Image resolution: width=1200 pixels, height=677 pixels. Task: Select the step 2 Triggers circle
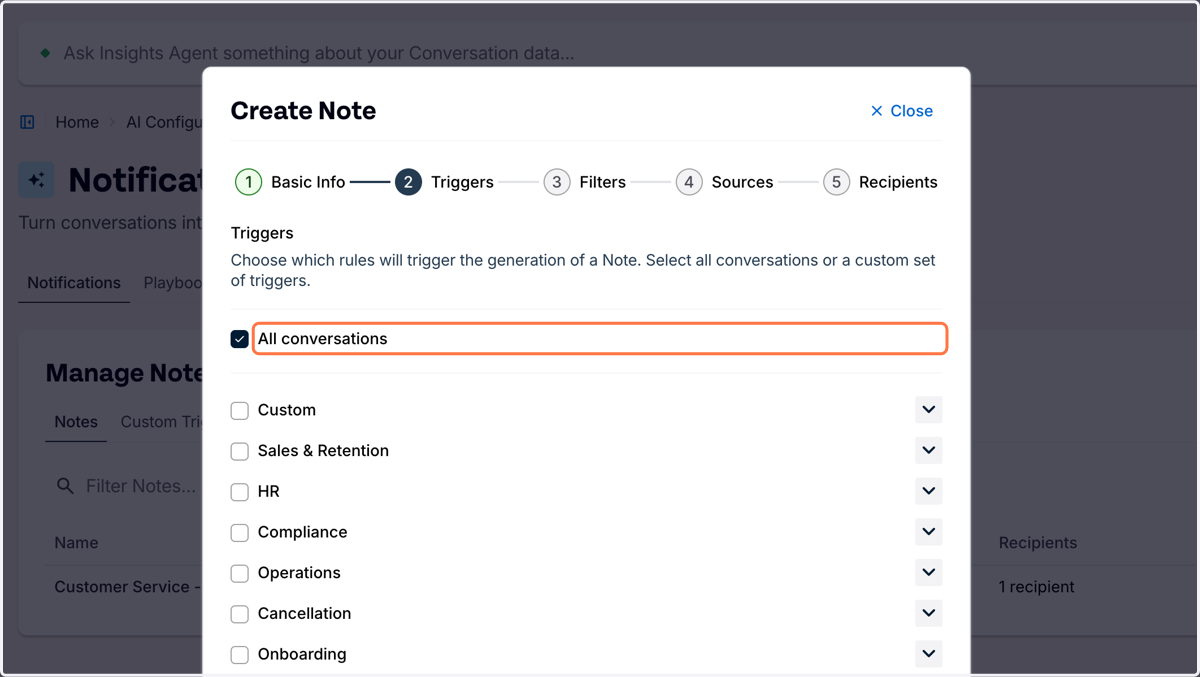[x=408, y=182]
